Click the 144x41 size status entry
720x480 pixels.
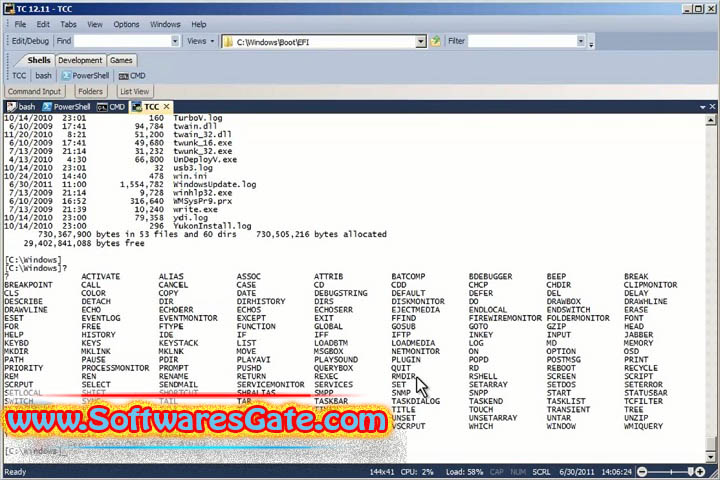click(x=382, y=472)
